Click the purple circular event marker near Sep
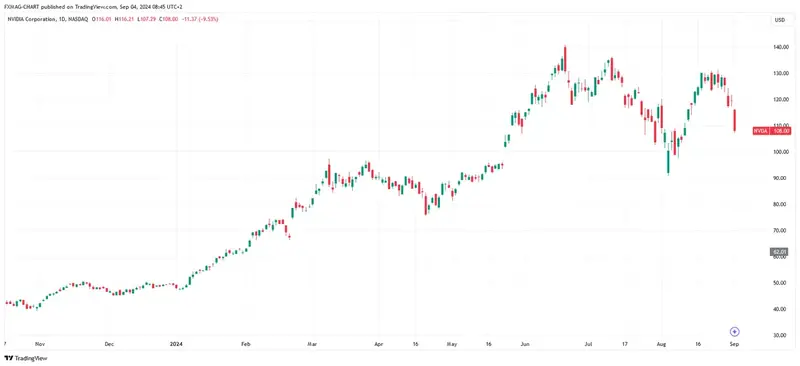This screenshot has width=800, height=366. 735,332
